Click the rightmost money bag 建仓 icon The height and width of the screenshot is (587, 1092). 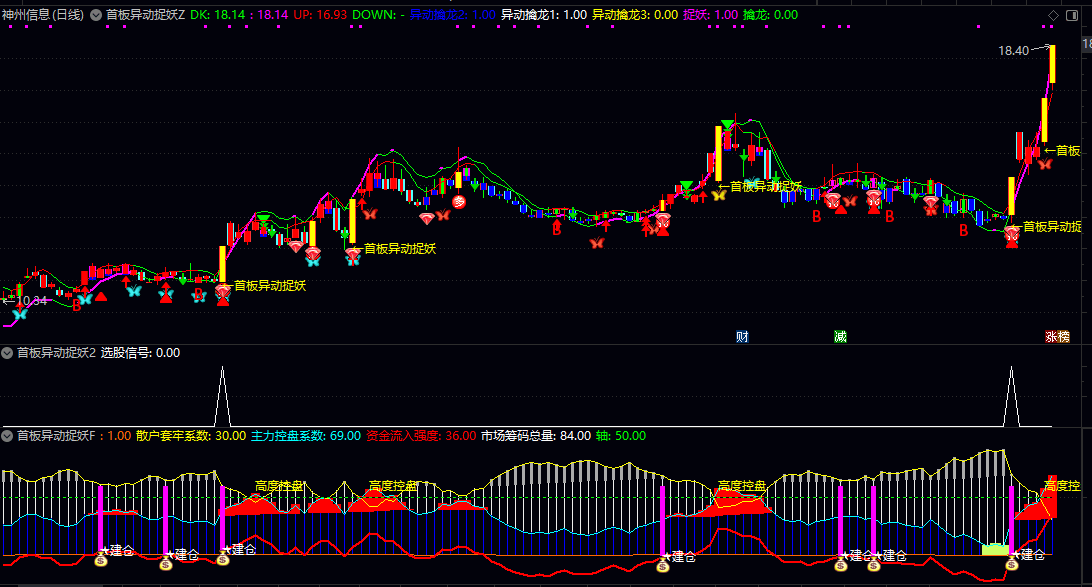1012,565
